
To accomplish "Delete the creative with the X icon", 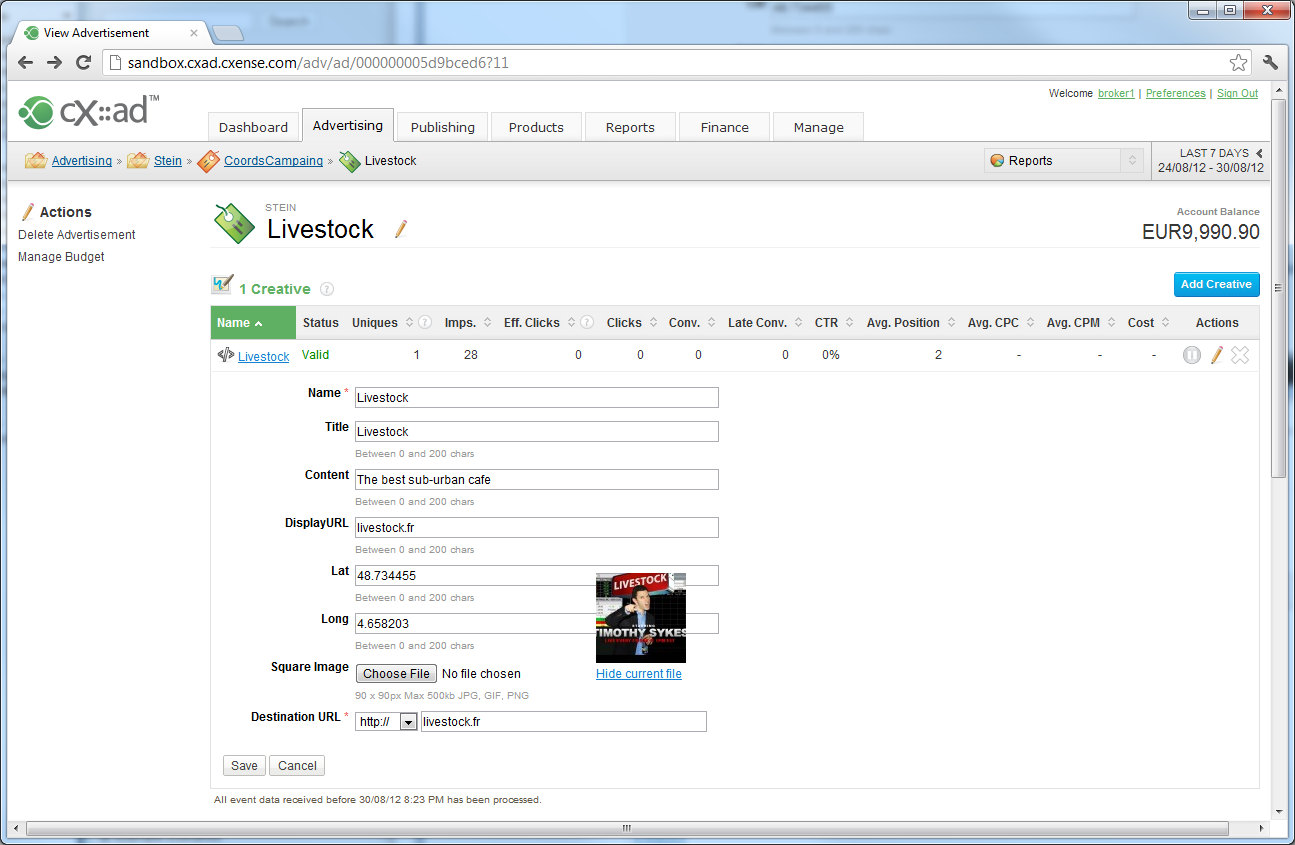I will click(x=1240, y=355).
